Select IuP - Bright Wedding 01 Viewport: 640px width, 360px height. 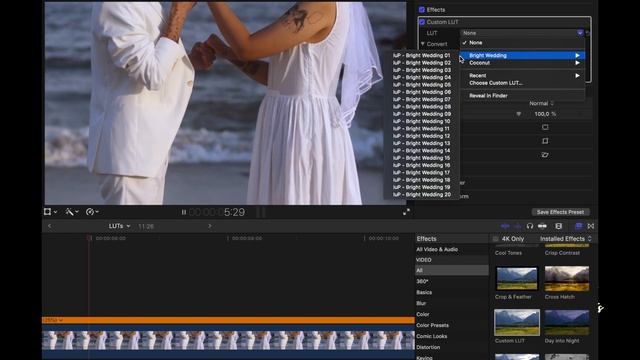422,55
